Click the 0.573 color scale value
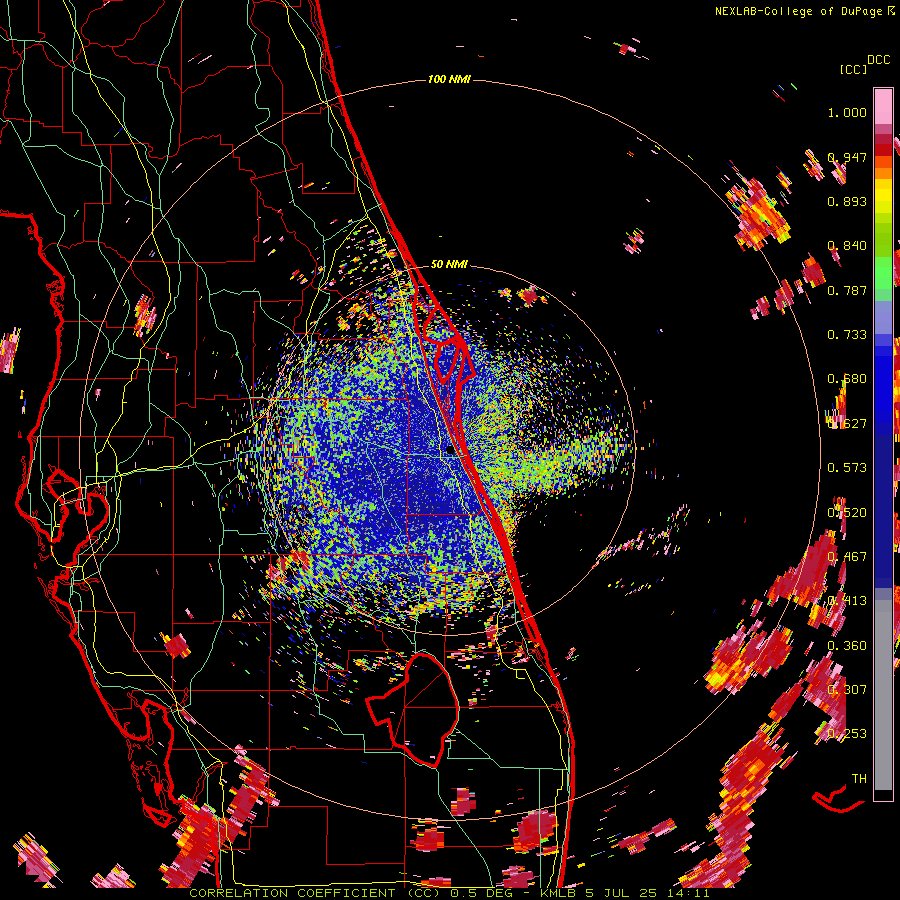 click(847, 468)
